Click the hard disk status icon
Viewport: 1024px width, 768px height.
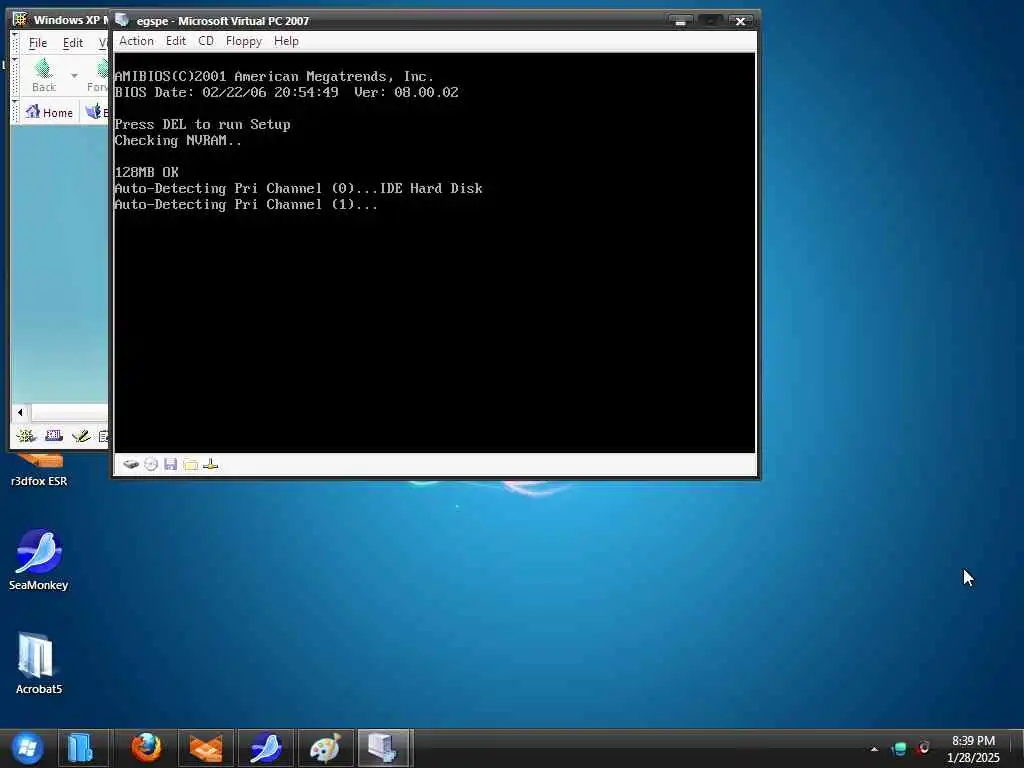point(131,464)
